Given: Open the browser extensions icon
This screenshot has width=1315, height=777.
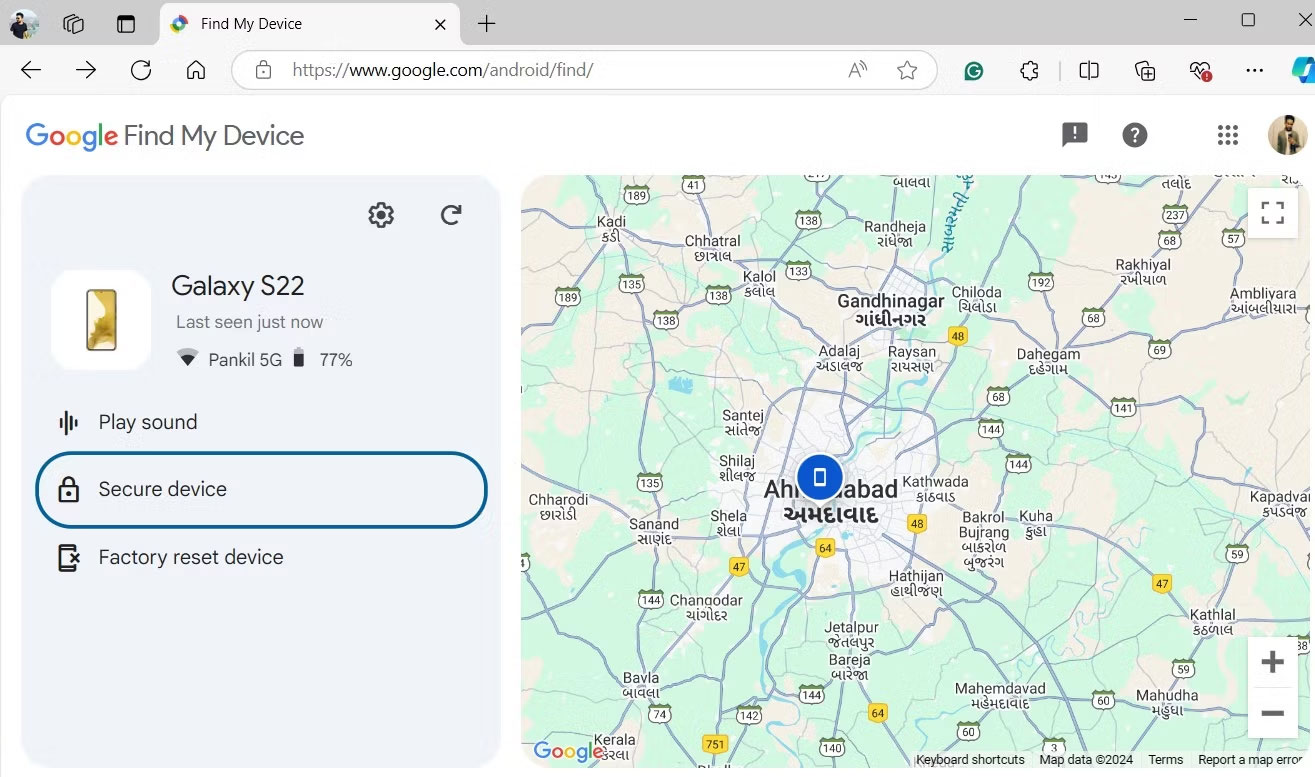Looking at the screenshot, I should click(1029, 70).
